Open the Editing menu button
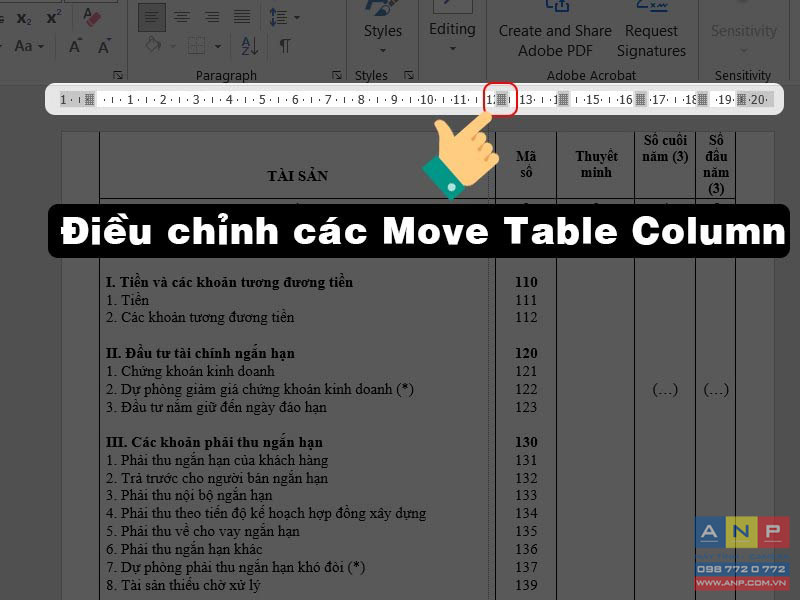Image resolution: width=800 pixels, height=600 pixels. [452, 29]
